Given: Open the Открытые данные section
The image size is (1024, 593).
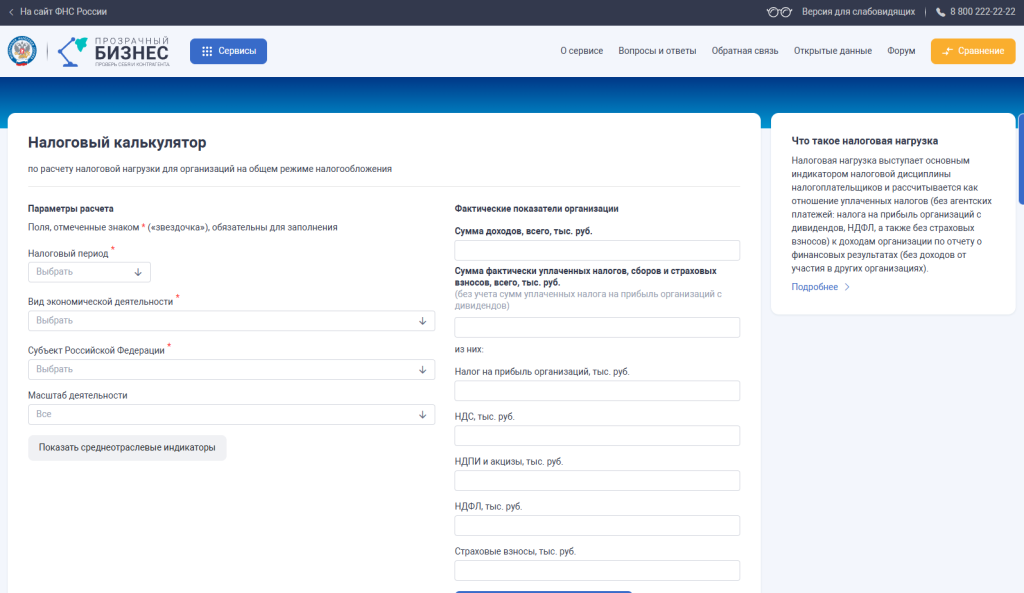Looking at the screenshot, I should coord(832,51).
